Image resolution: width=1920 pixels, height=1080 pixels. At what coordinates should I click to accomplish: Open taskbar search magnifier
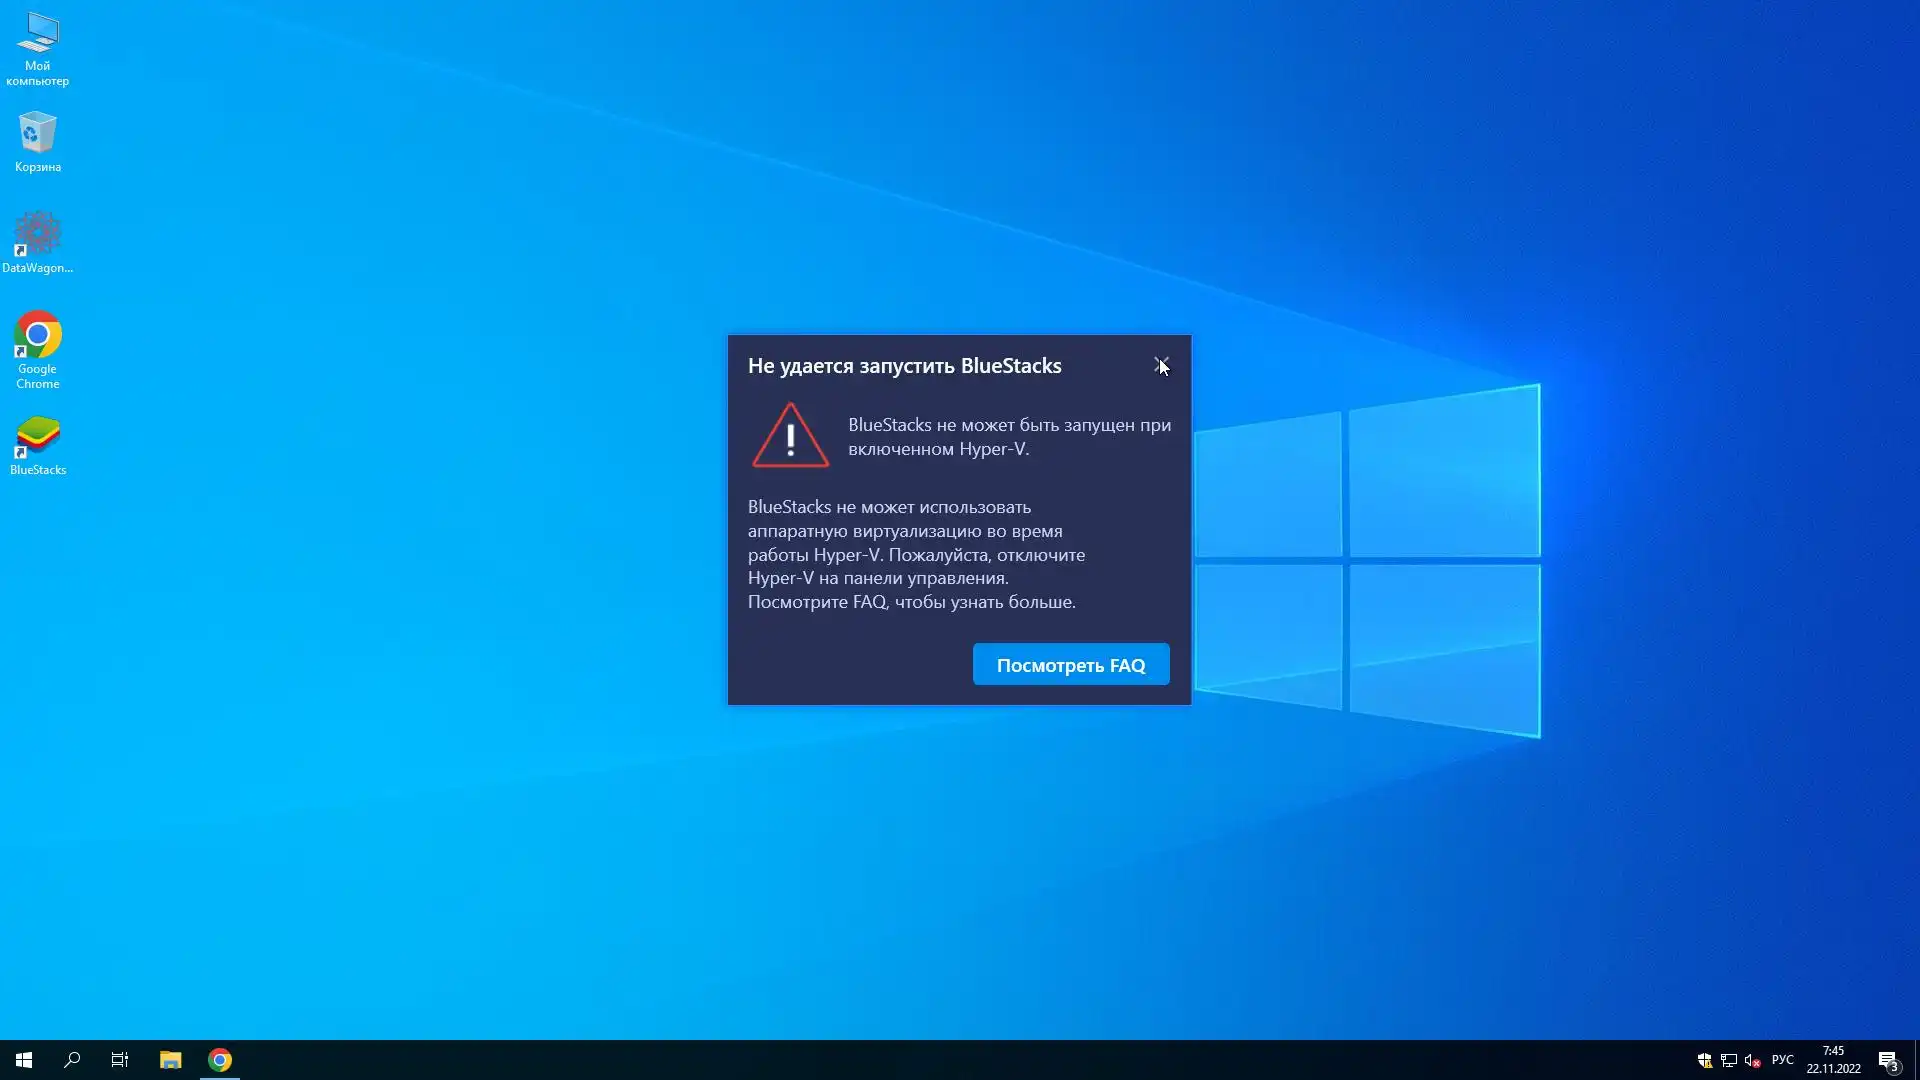(72, 1060)
